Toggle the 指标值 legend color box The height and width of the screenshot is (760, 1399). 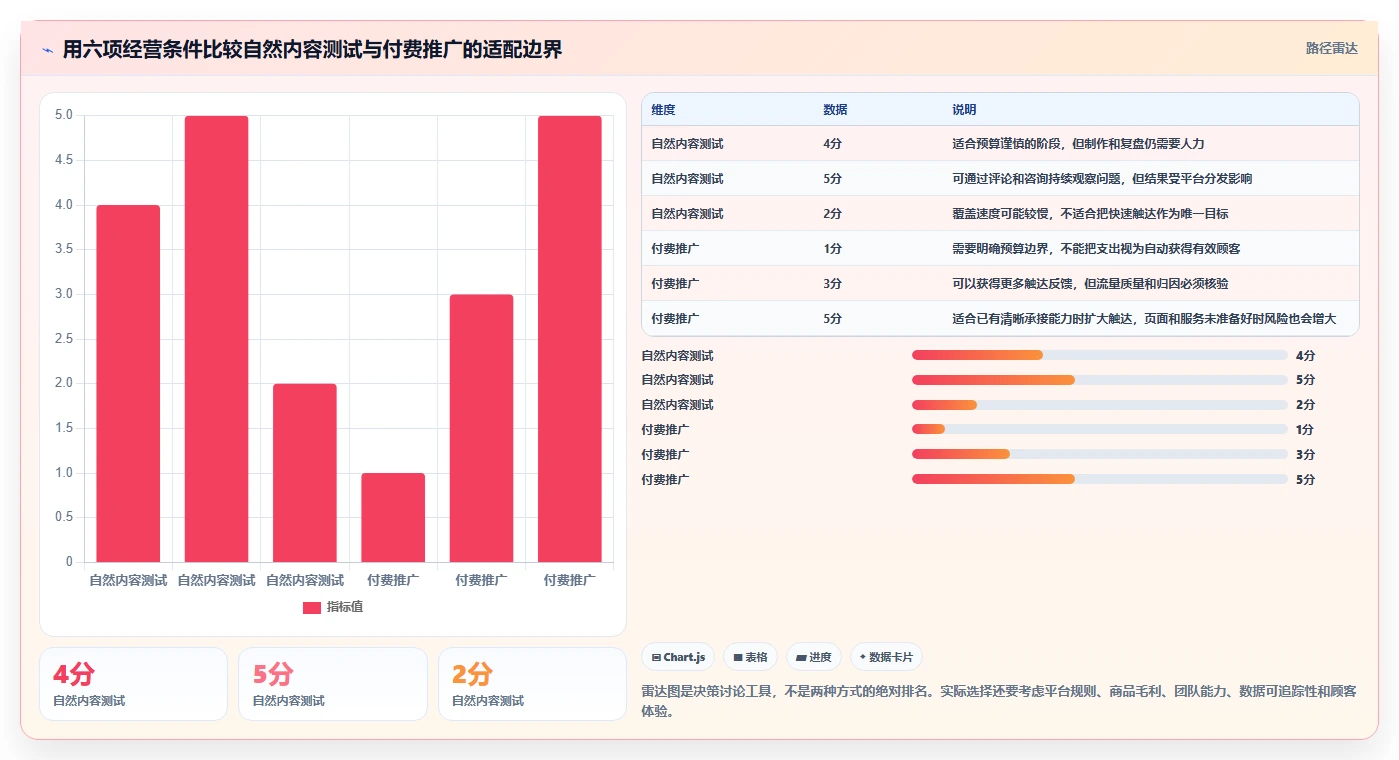pyautogui.click(x=312, y=607)
